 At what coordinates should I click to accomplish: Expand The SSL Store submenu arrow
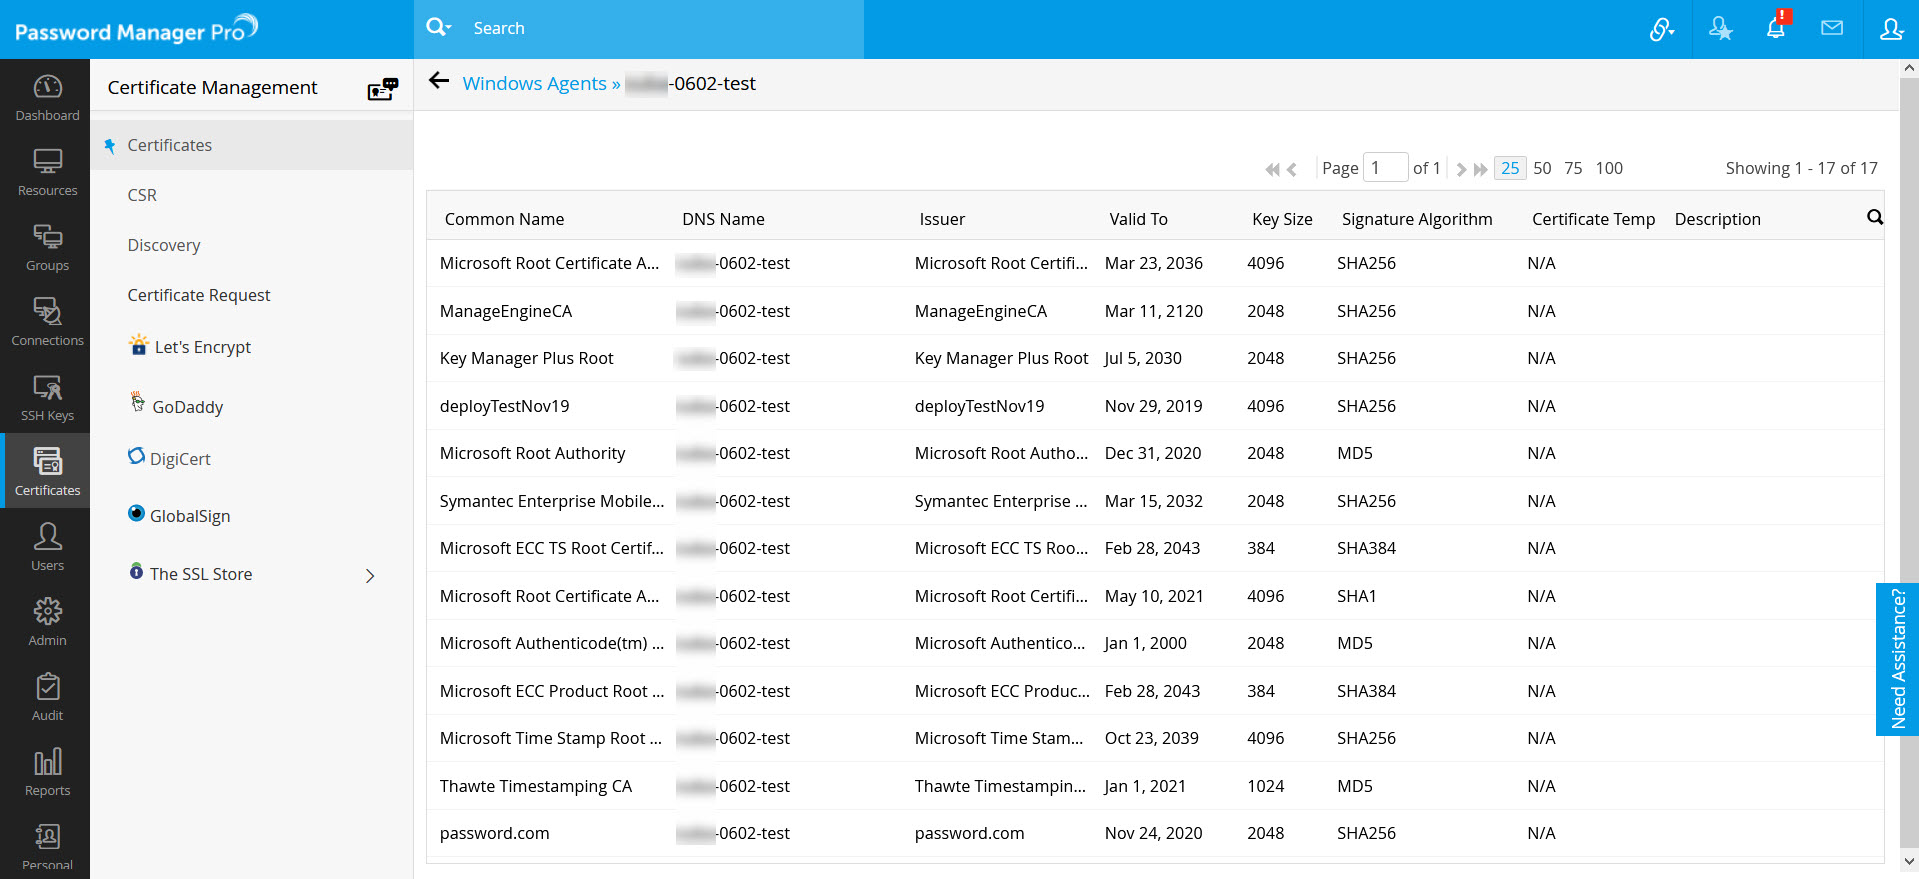pyautogui.click(x=370, y=576)
